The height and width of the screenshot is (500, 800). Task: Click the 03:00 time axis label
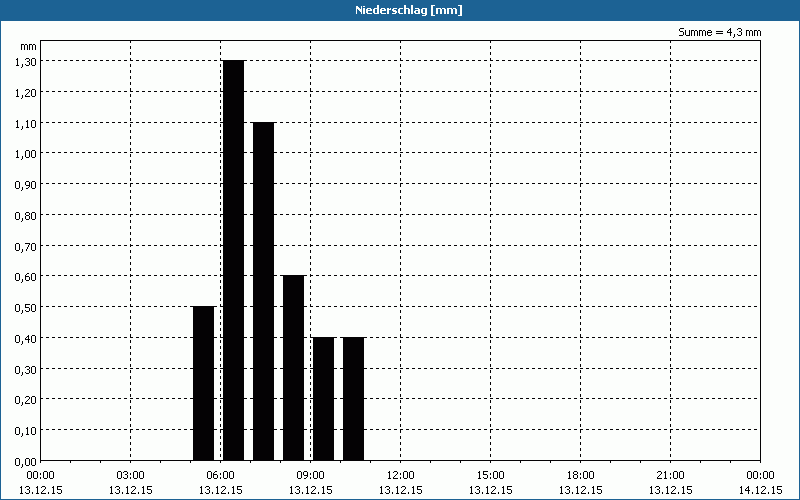(131, 476)
